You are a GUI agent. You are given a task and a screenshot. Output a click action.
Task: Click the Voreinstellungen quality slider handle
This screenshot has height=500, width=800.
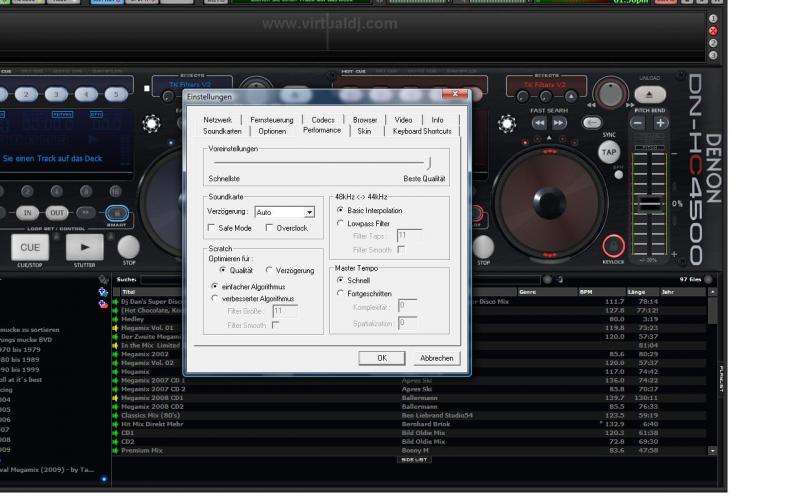429,163
